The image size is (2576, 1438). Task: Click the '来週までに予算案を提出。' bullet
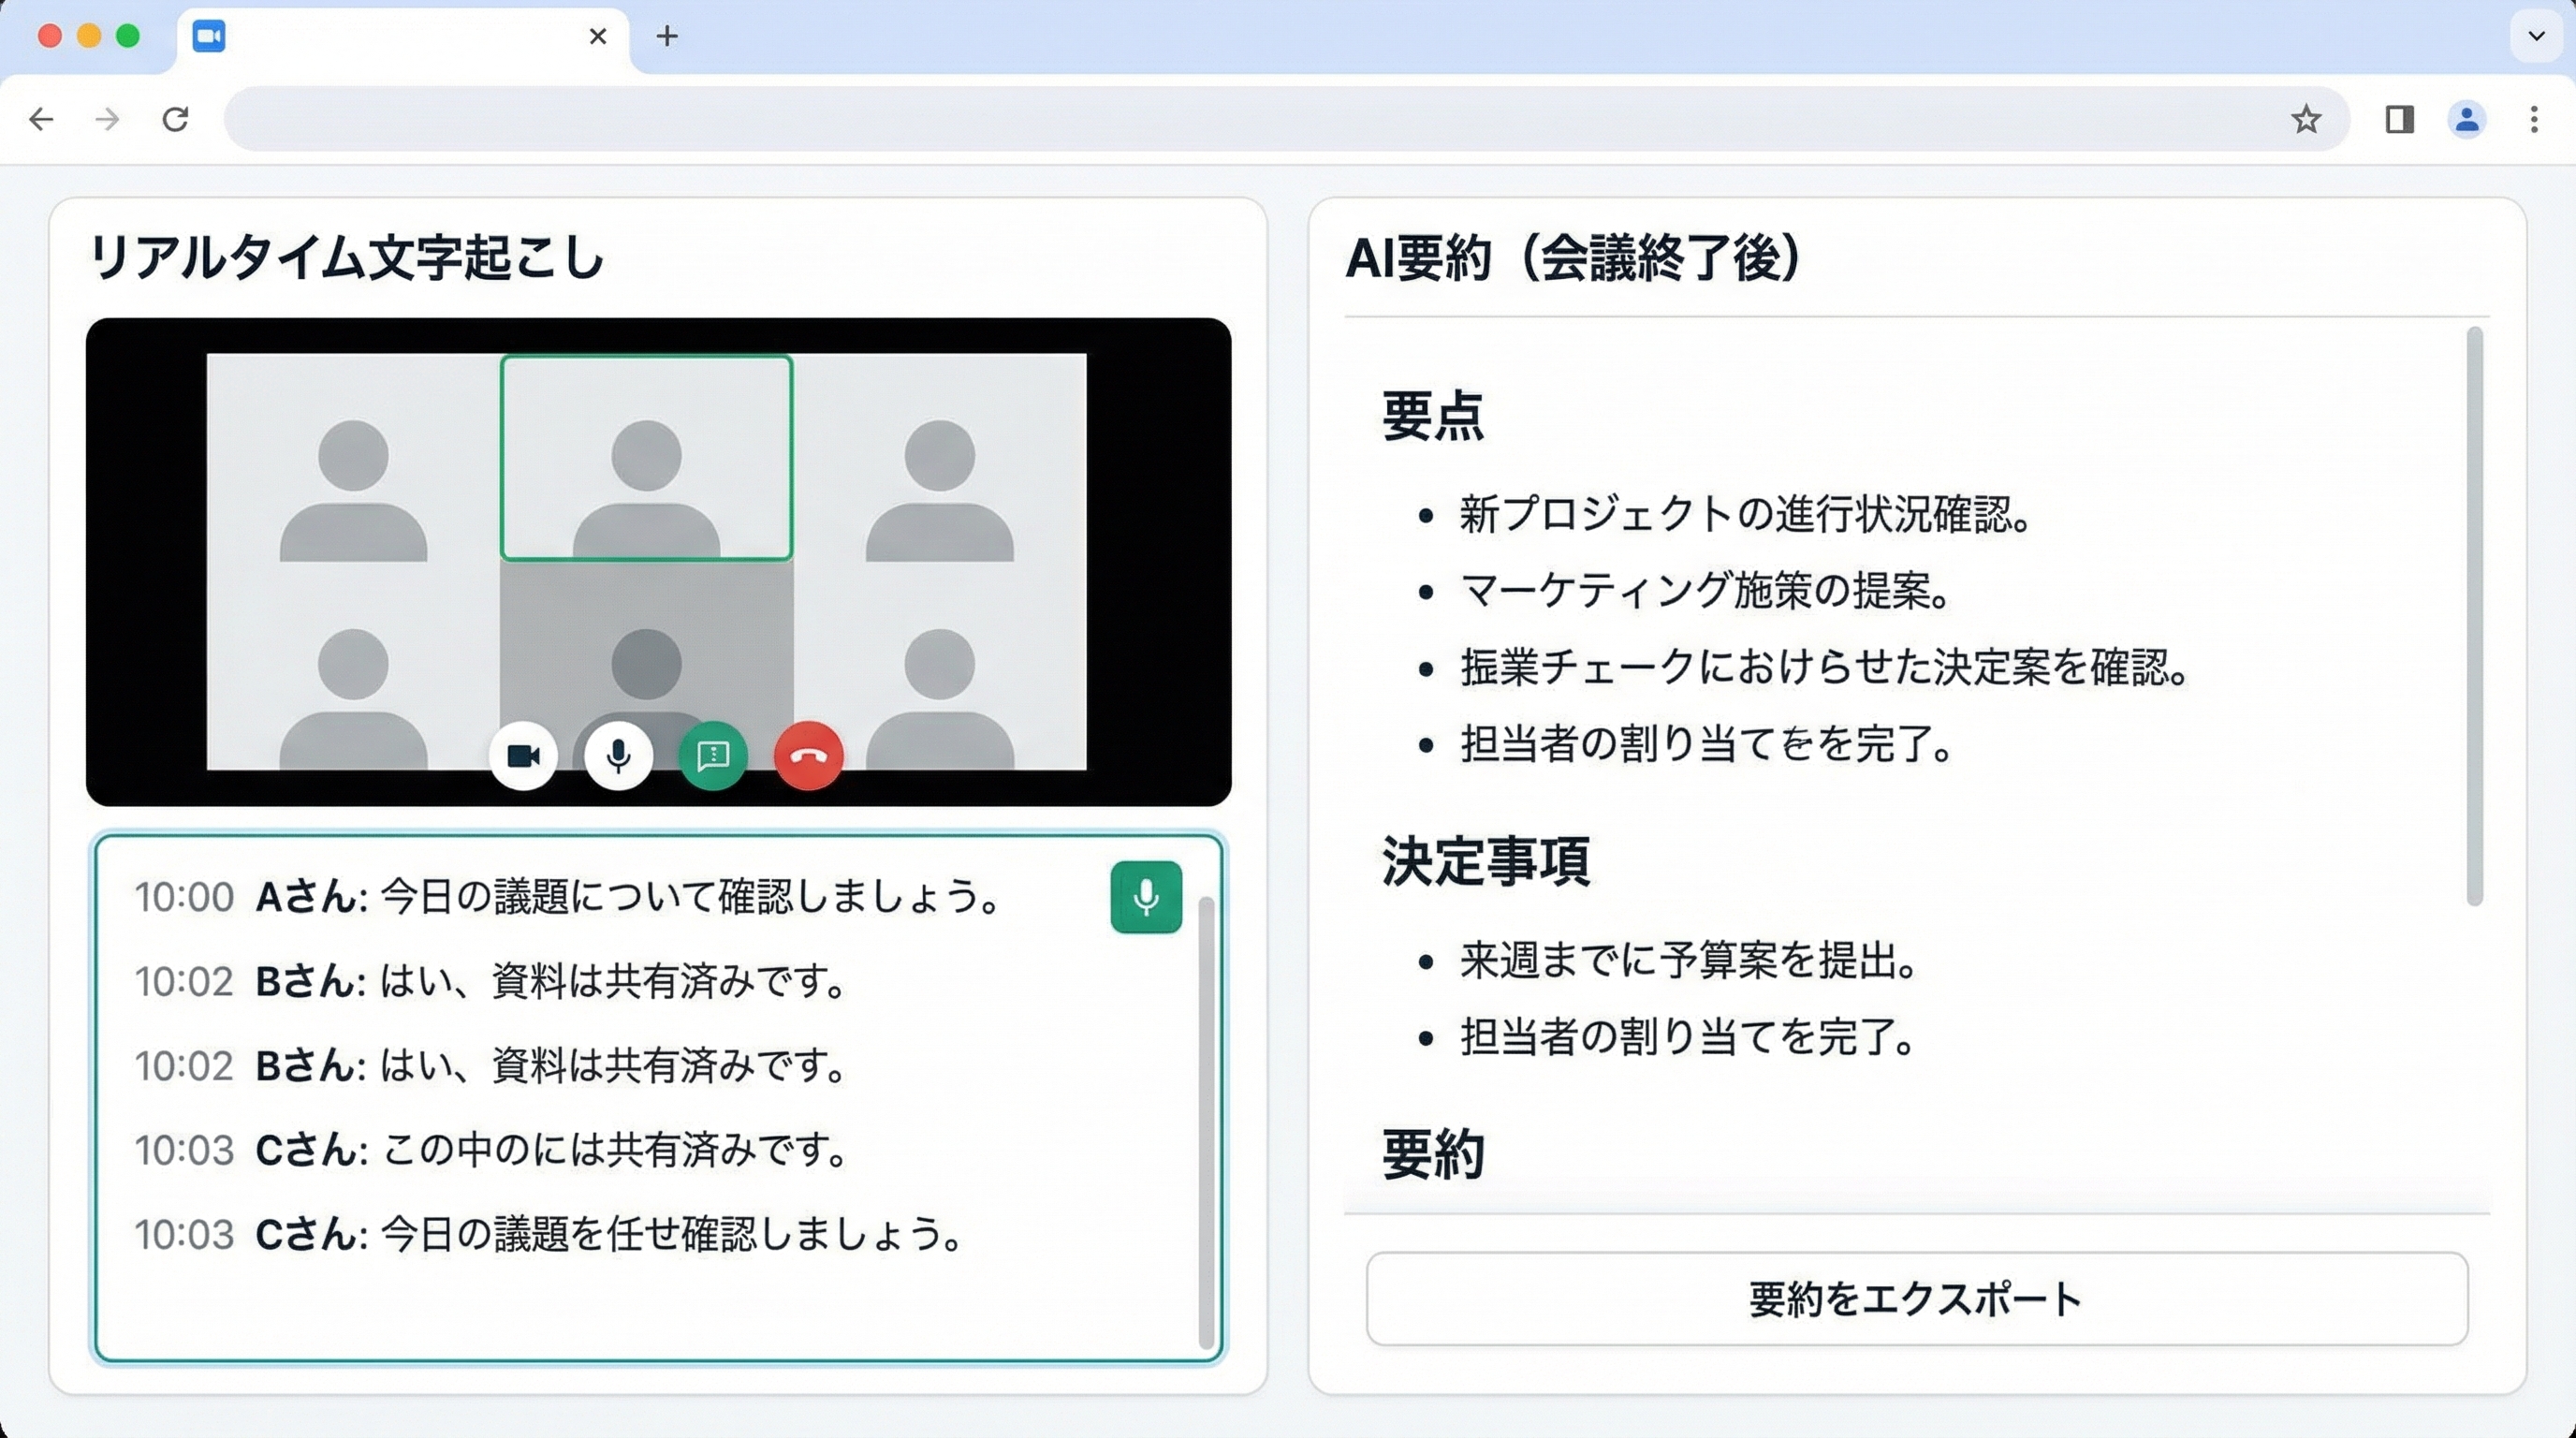[x=1688, y=960]
